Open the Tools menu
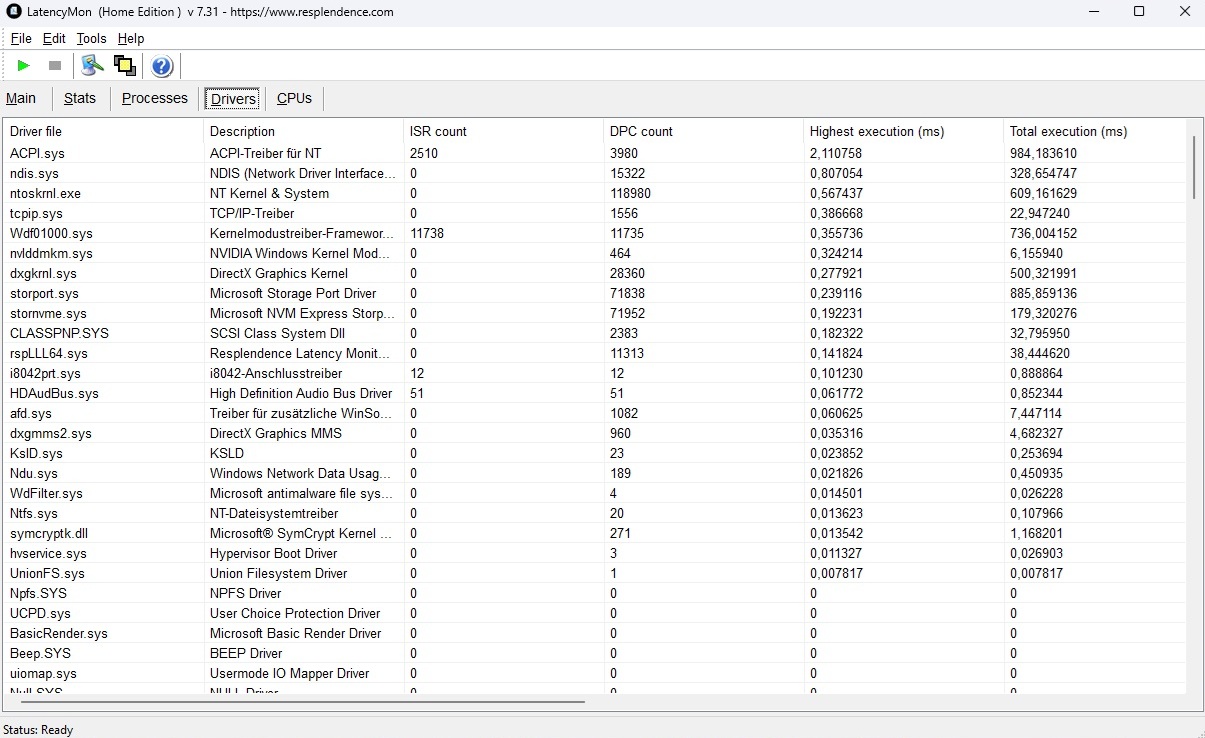Screen dimensions: 1205x738 (x=91, y=38)
